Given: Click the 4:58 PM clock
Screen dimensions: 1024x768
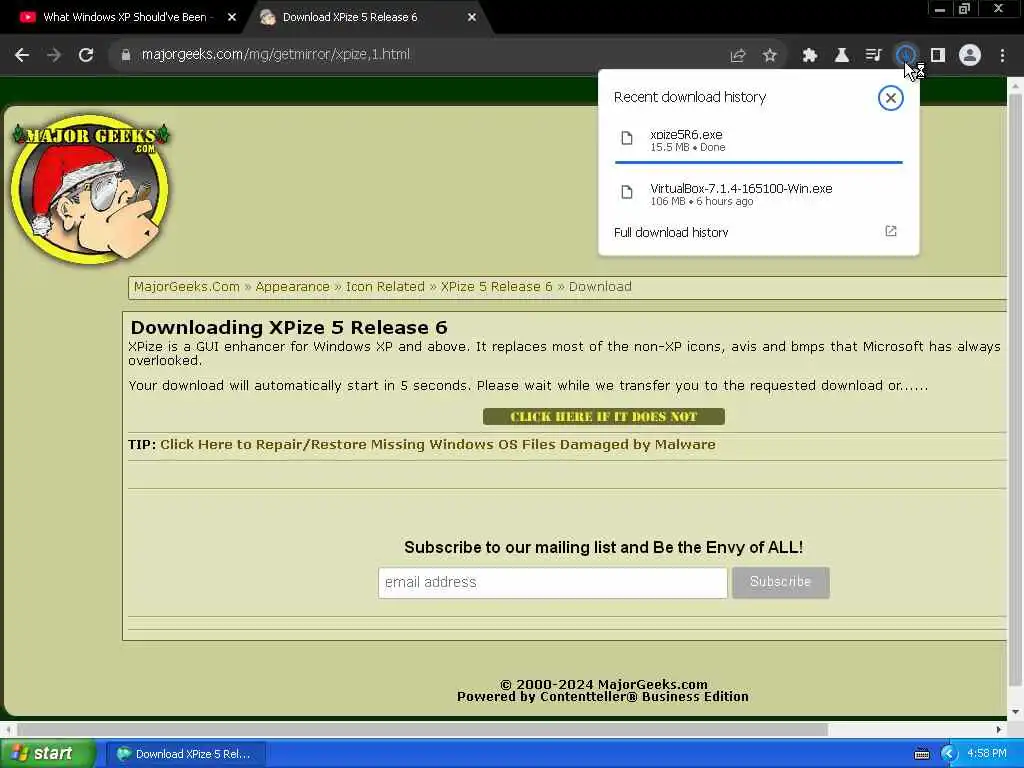Looking at the screenshot, I should pyautogui.click(x=987, y=754).
